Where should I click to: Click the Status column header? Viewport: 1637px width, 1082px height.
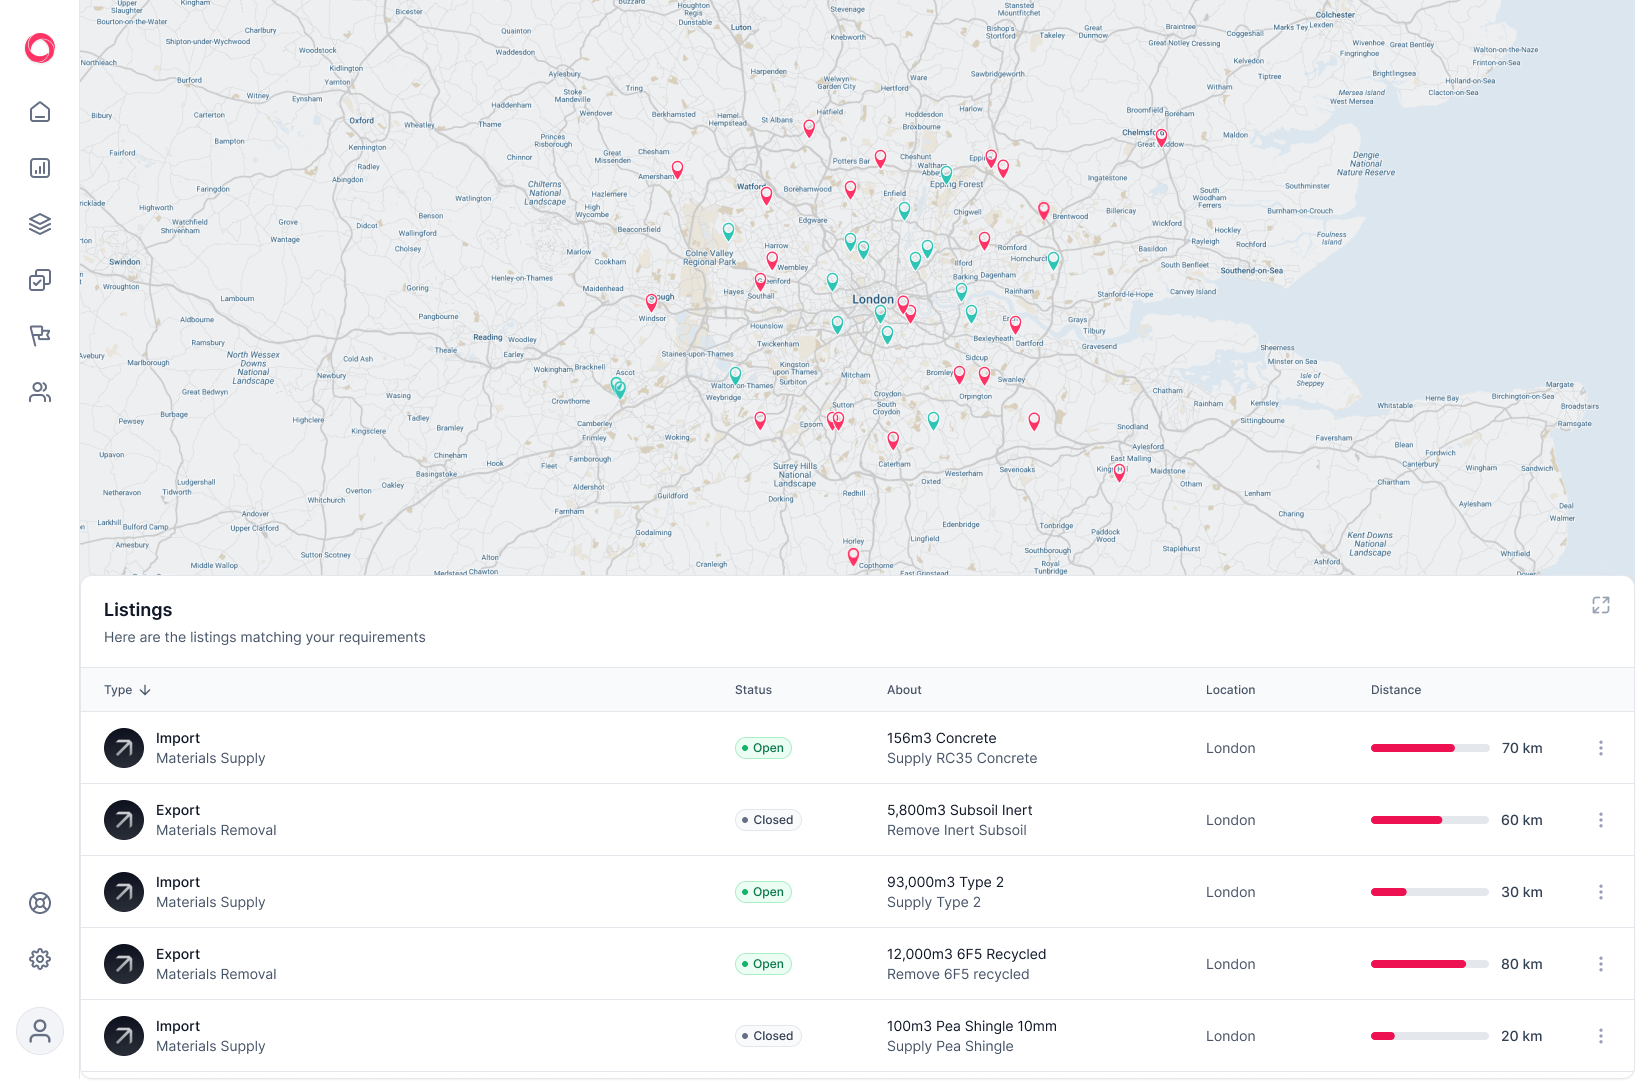click(x=753, y=690)
